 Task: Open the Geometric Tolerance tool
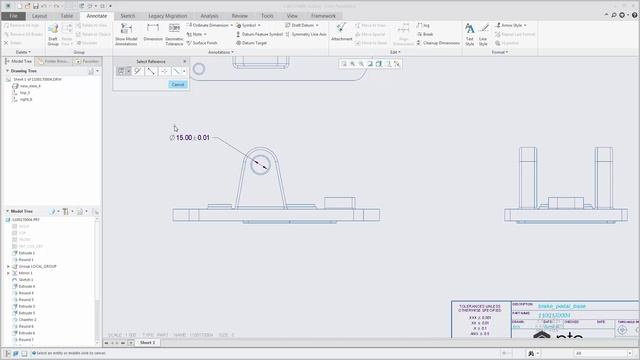click(x=174, y=33)
